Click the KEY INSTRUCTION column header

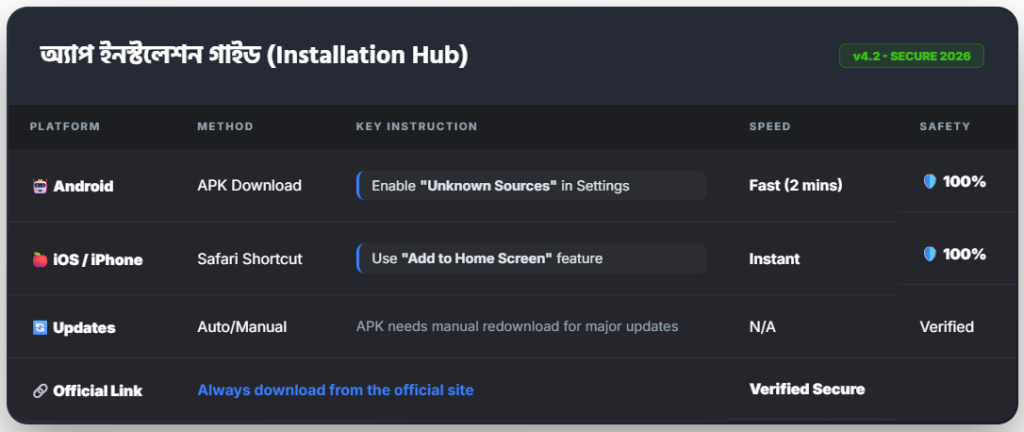pyautogui.click(x=416, y=127)
